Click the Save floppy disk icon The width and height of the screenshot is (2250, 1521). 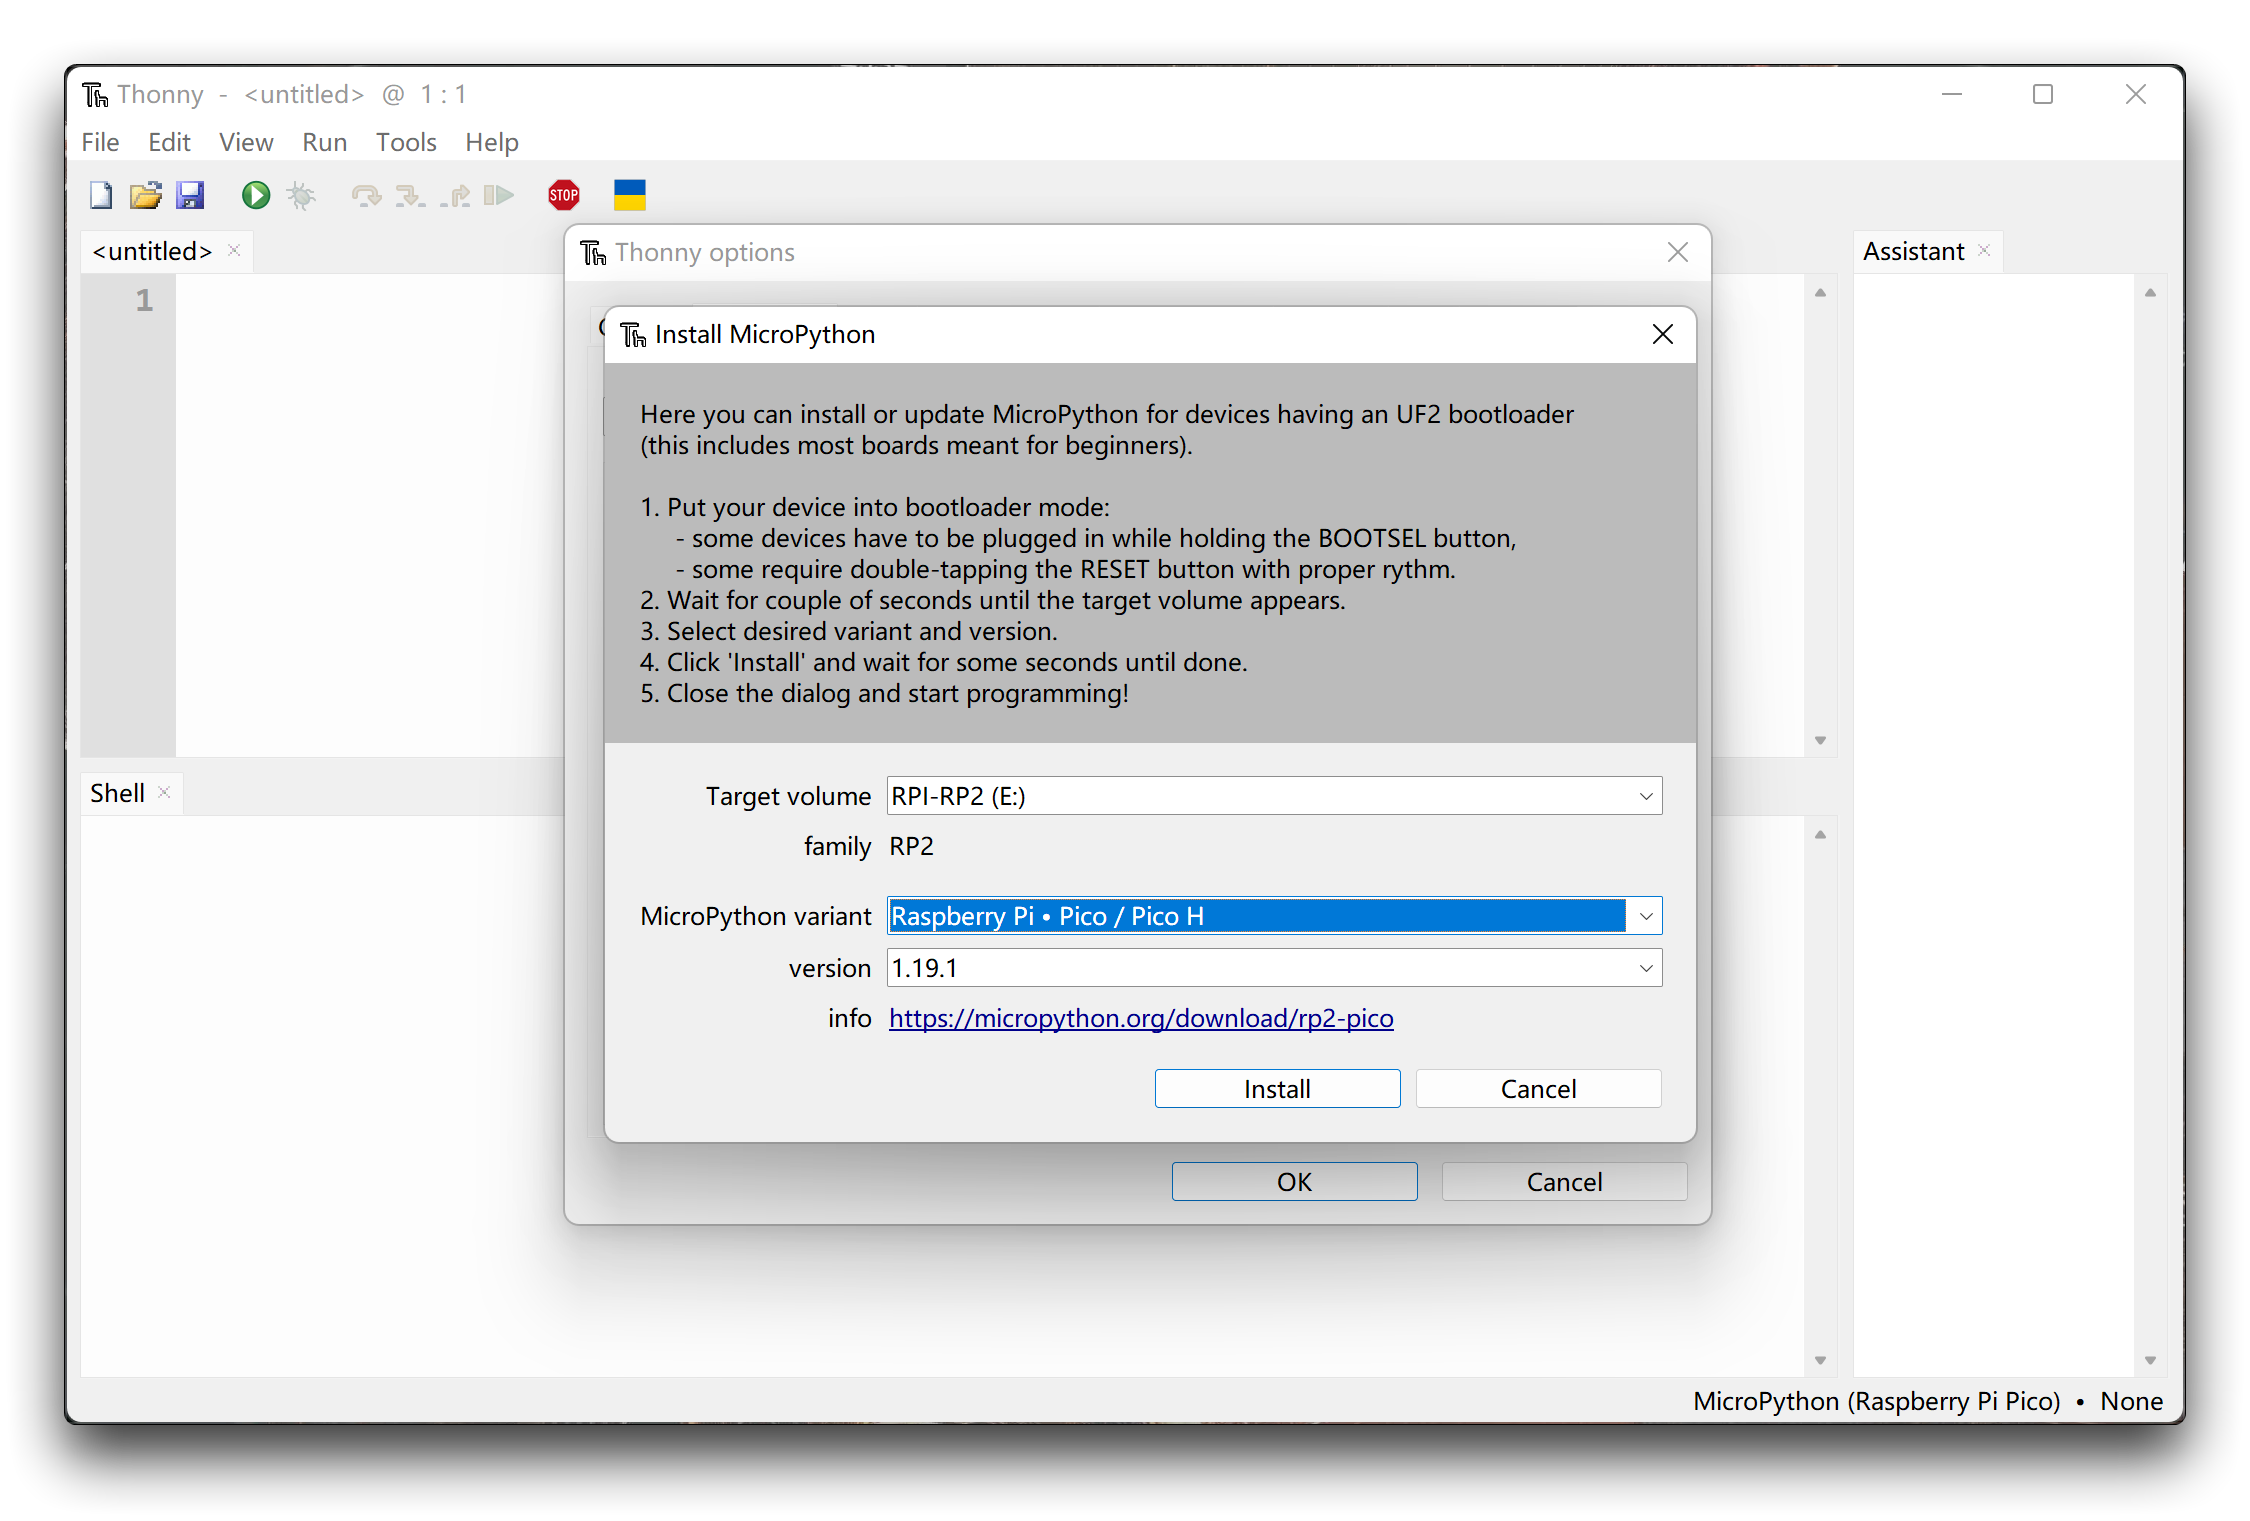[x=190, y=195]
